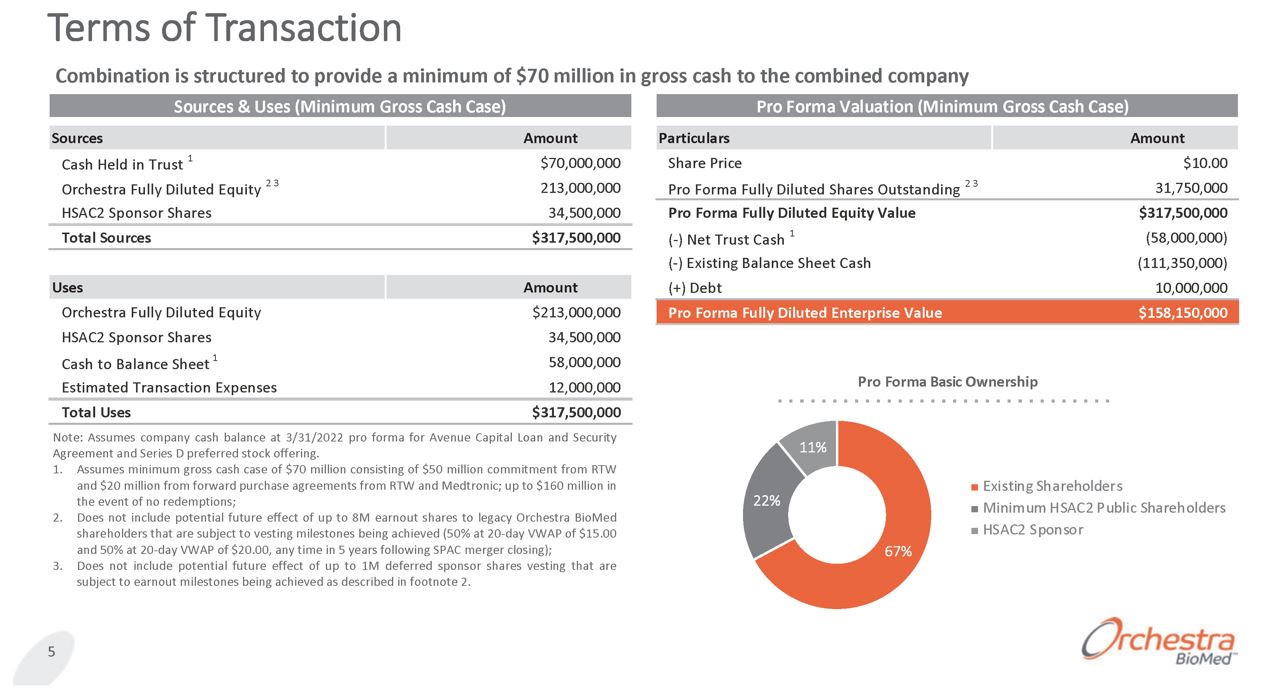Click the Sources & Uses section header
Viewport: 1276px width, 695px height.
340,106
